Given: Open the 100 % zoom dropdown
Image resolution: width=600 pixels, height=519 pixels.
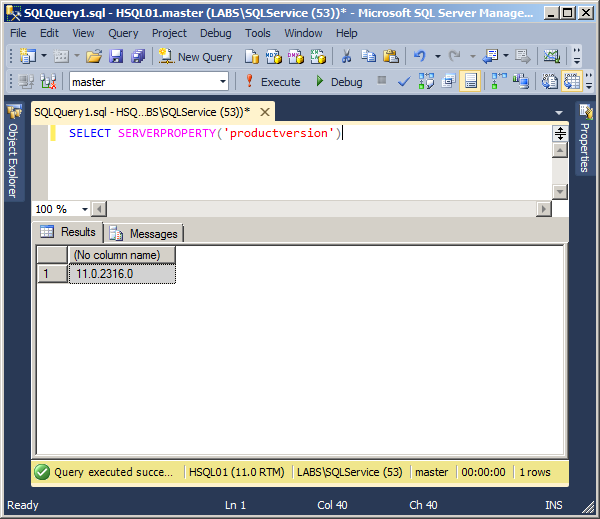Looking at the screenshot, I should coord(85,209).
